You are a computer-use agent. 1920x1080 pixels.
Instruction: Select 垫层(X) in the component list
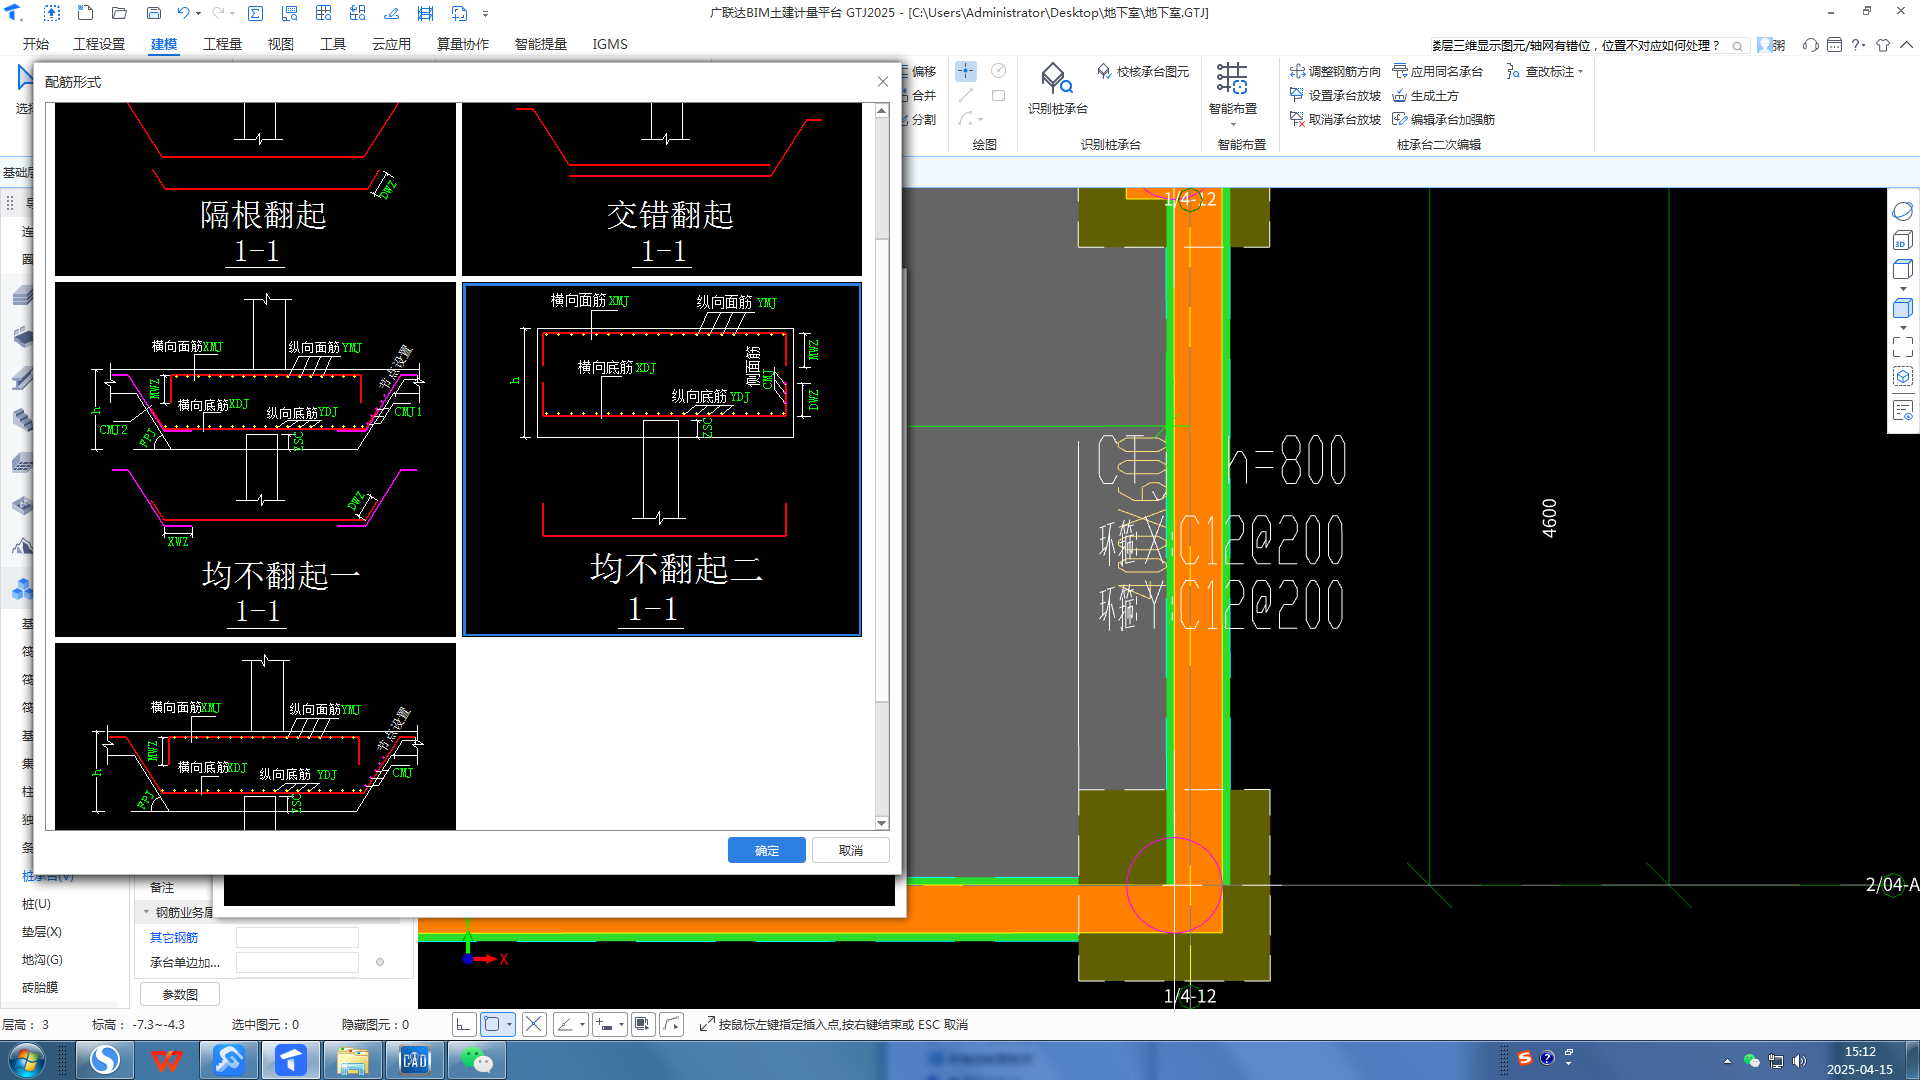click(x=42, y=931)
